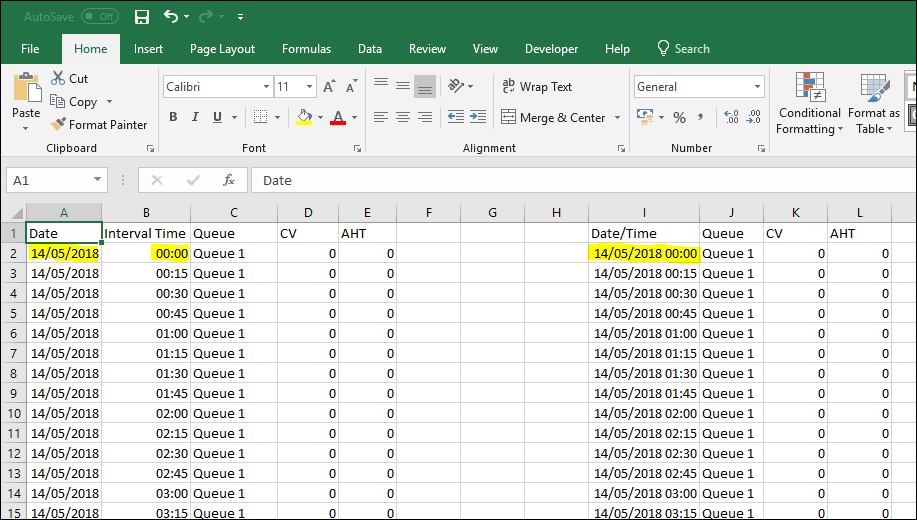Image resolution: width=917 pixels, height=520 pixels.
Task: Click the Insert Function fx icon
Action: [229, 180]
